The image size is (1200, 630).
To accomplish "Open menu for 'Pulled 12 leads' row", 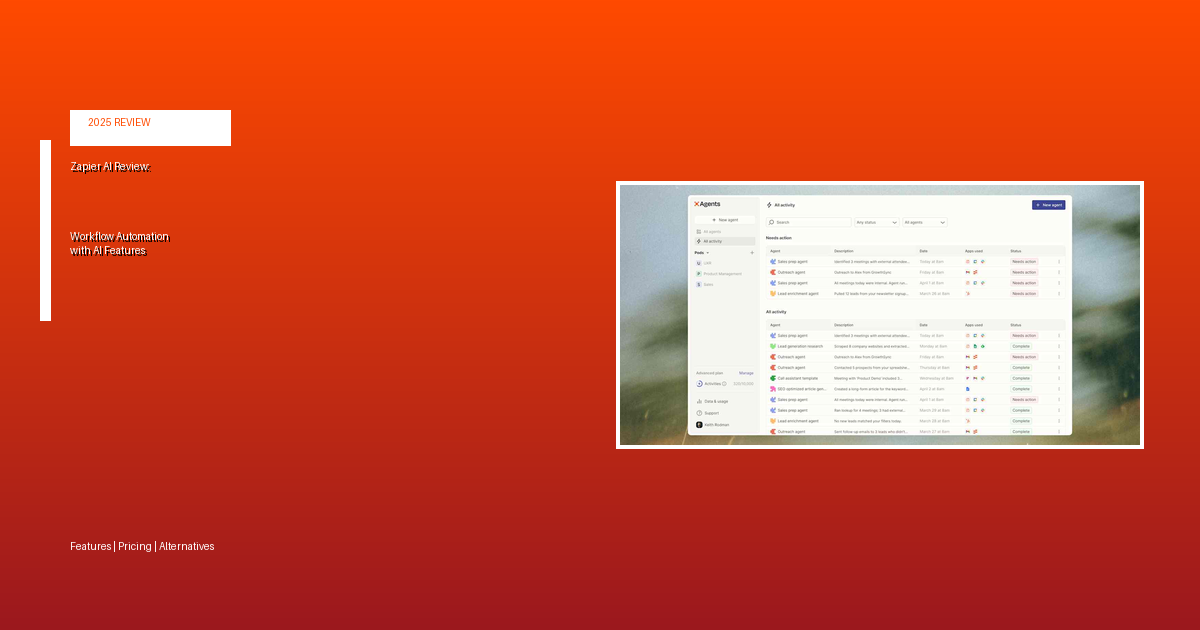I will pyautogui.click(x=1059, y=294).
